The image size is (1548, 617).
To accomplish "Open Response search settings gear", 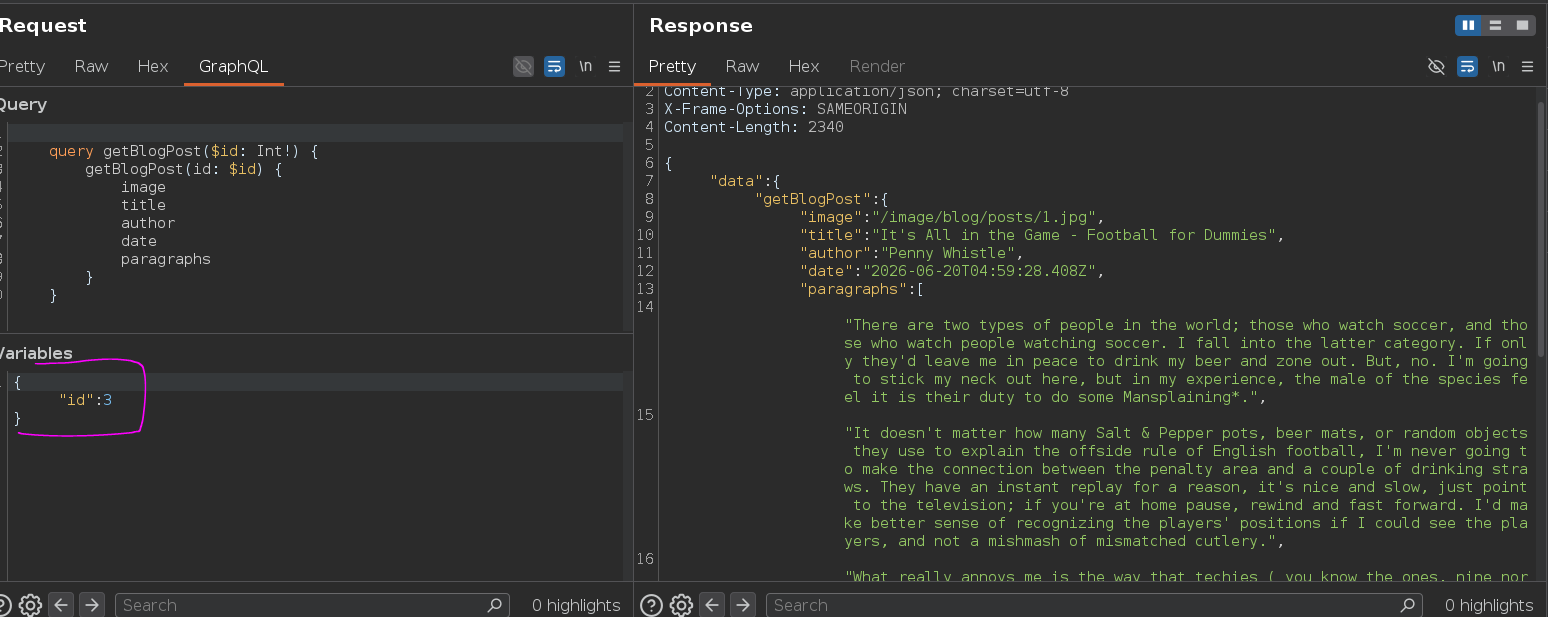I will coord(681,605).
